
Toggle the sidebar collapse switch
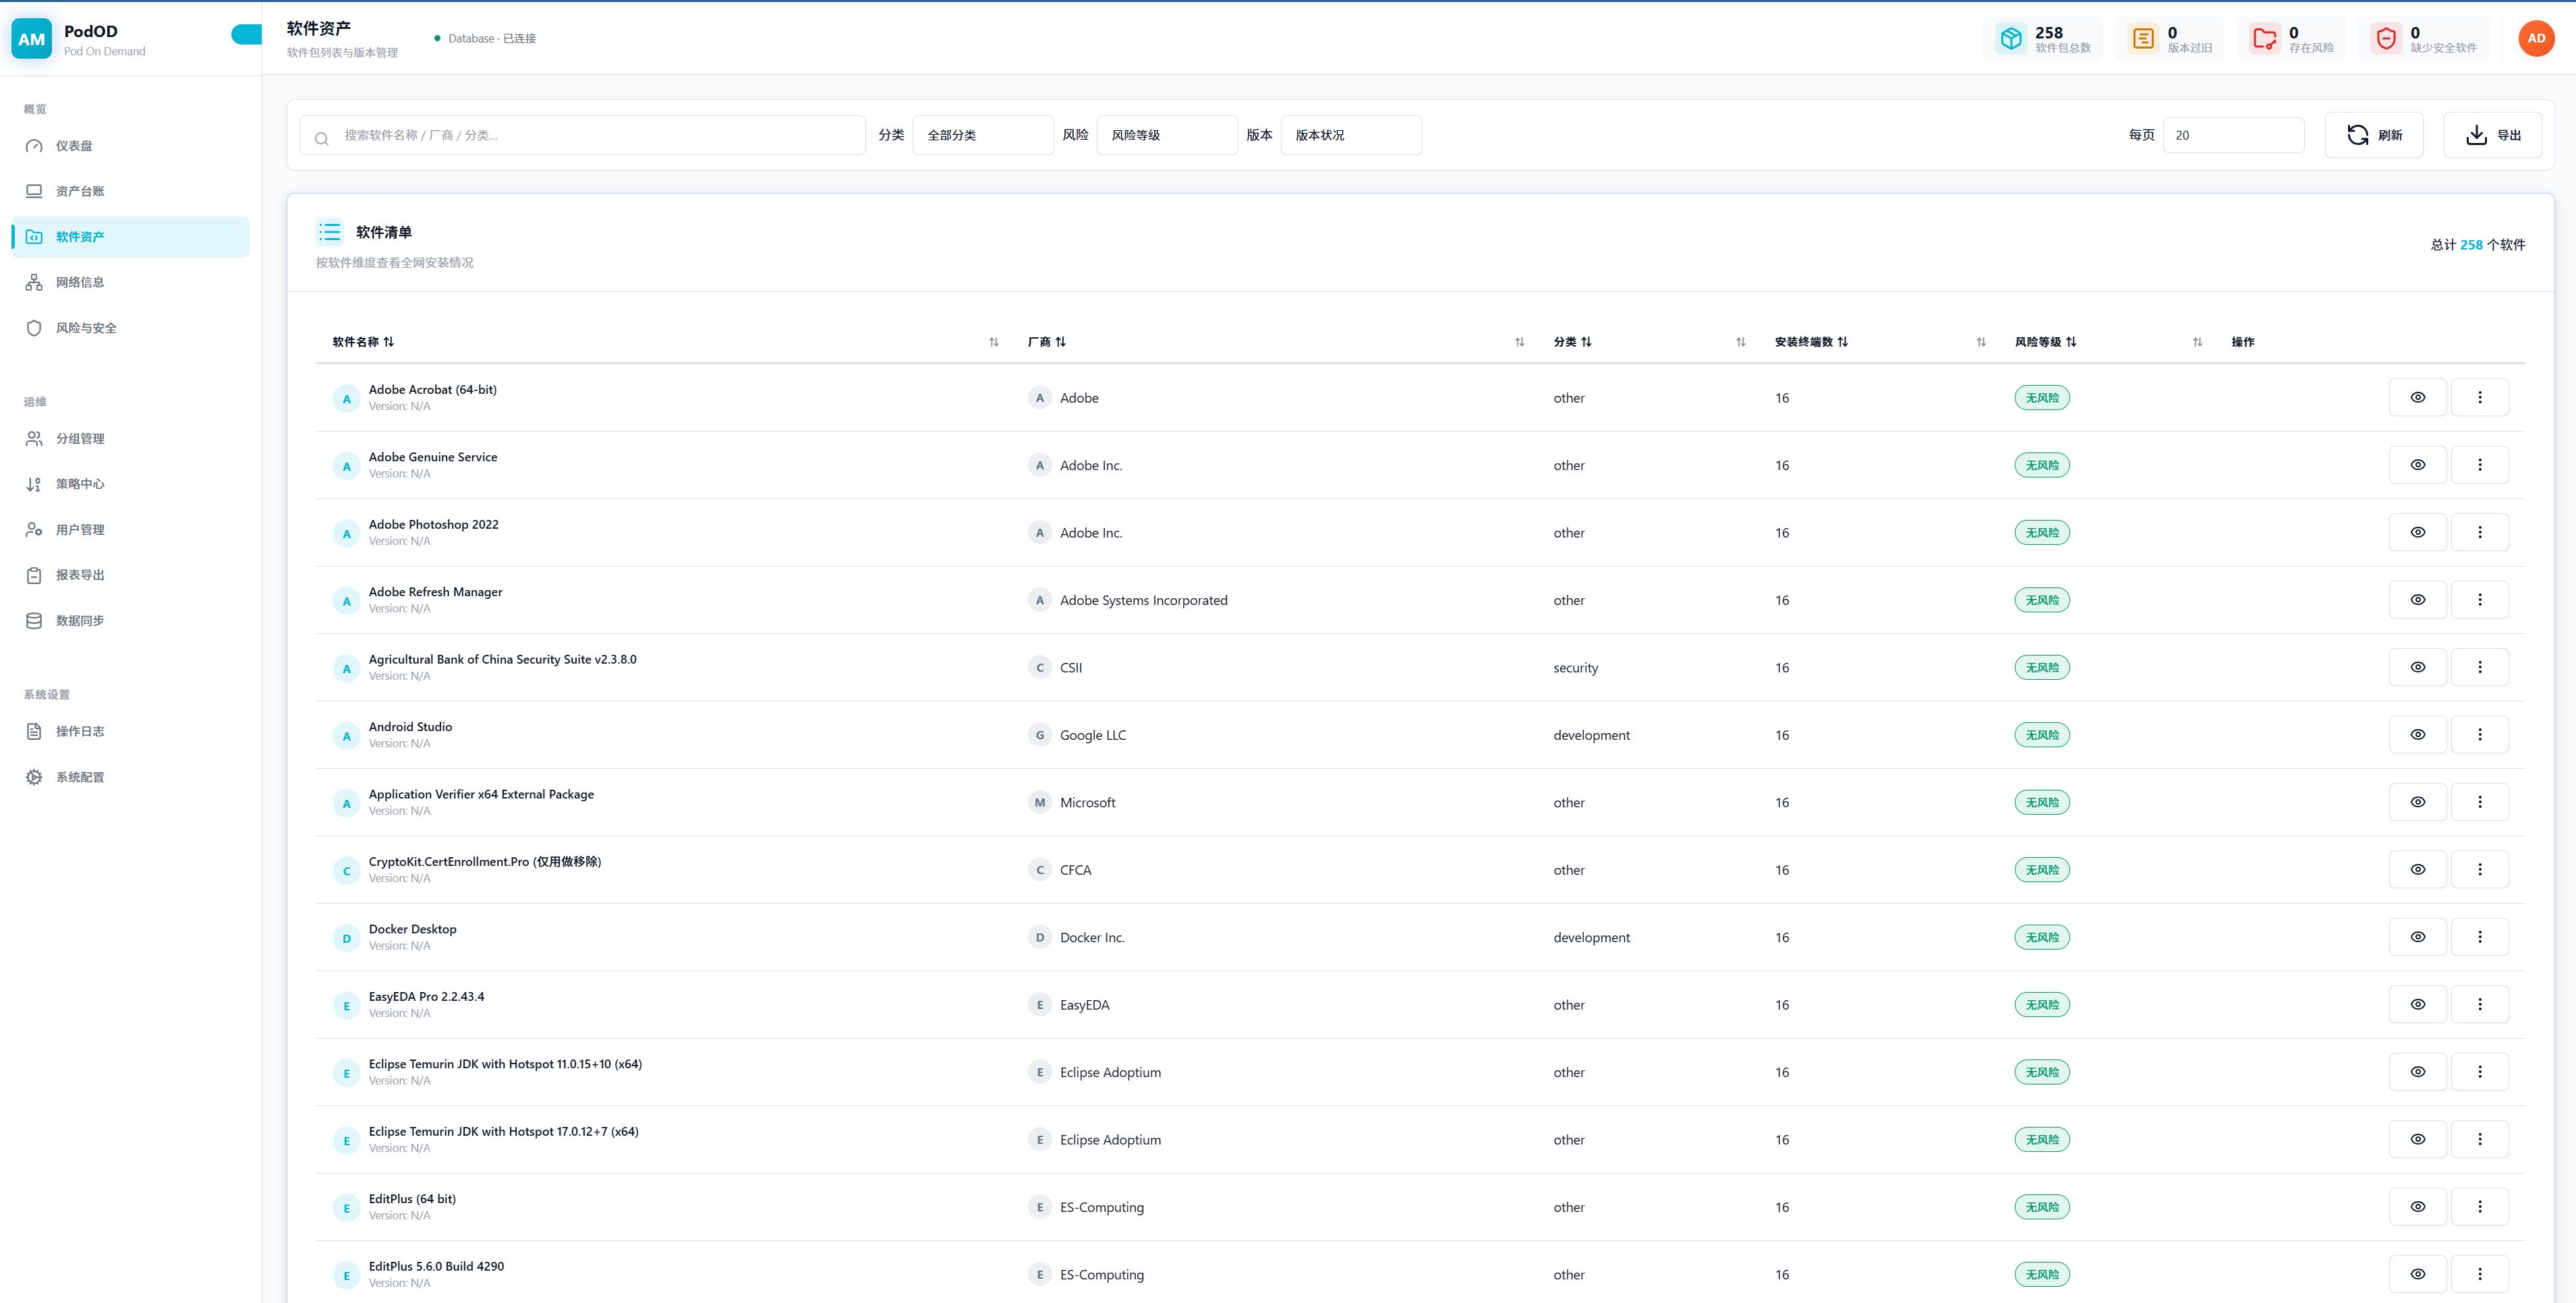pyautogui.click(x=246, y=35)
